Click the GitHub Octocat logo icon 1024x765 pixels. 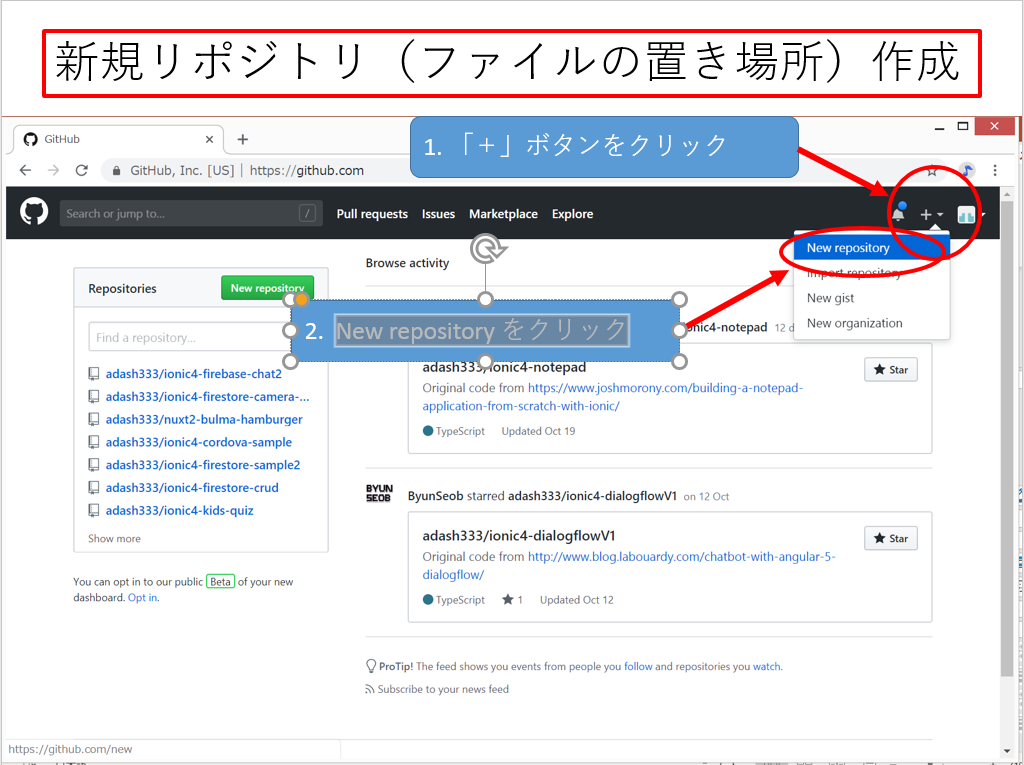[34, 213]
